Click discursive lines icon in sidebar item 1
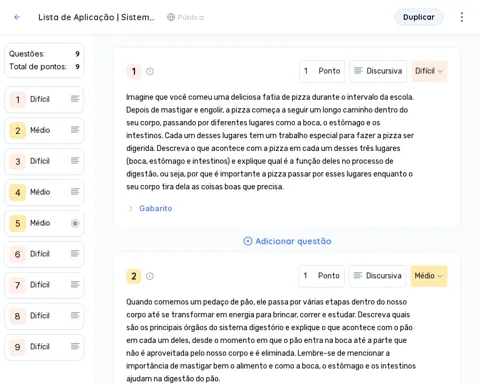The width and height of the screenshot is (480, 384). 75,99
